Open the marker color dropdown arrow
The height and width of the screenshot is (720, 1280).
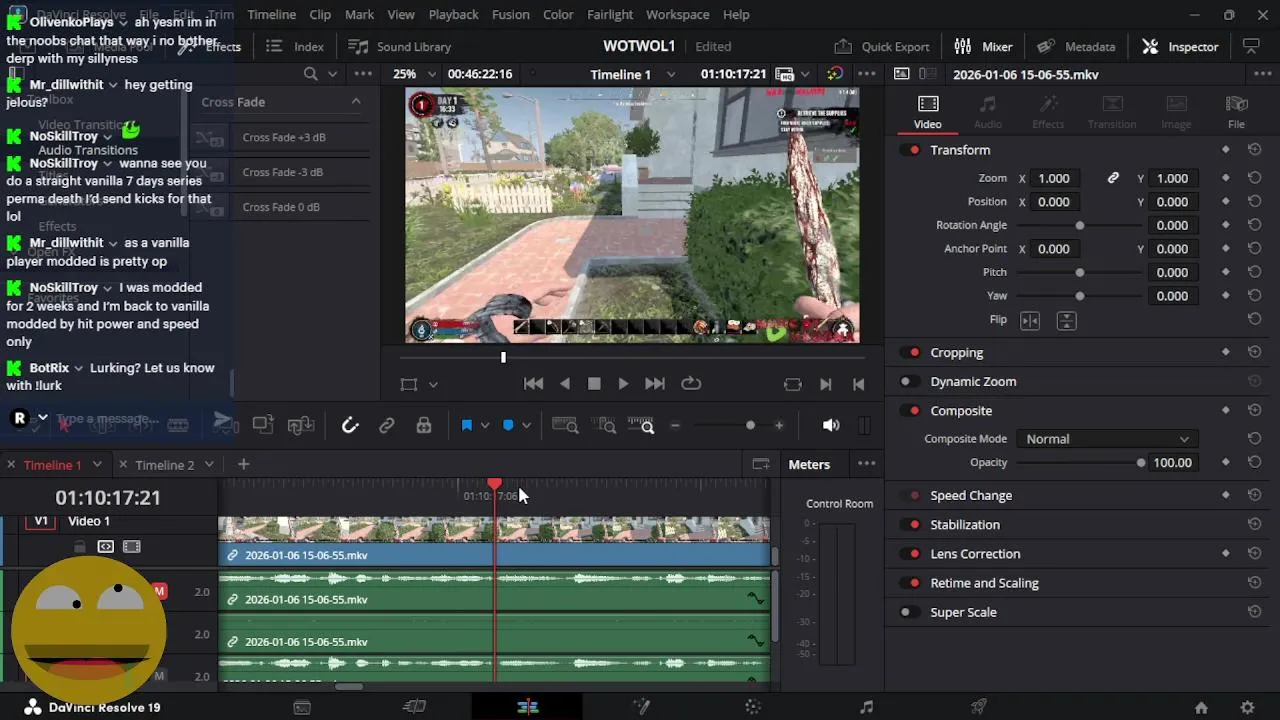[x=526, y=426]
